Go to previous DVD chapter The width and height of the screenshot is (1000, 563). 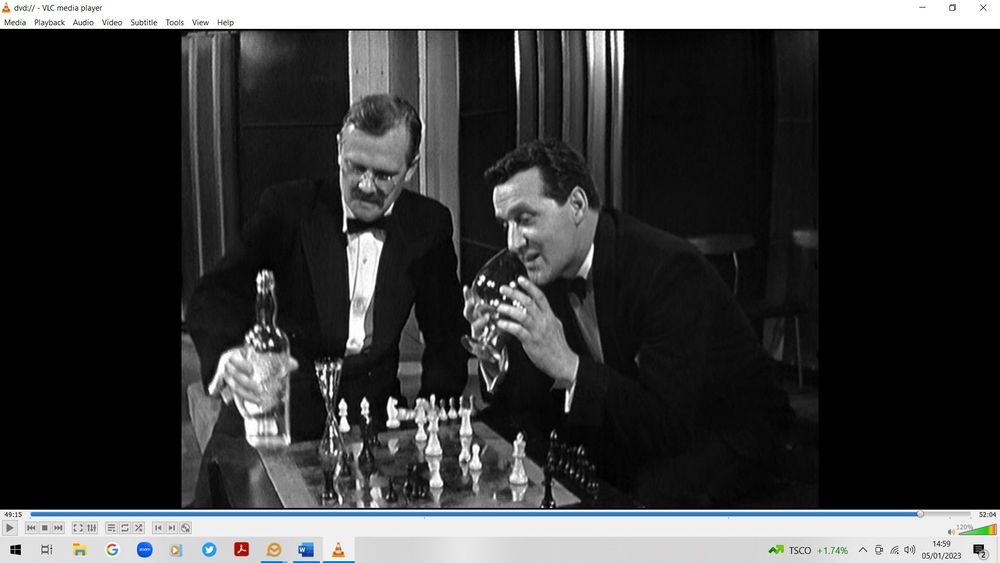click(x=158, y=528)
